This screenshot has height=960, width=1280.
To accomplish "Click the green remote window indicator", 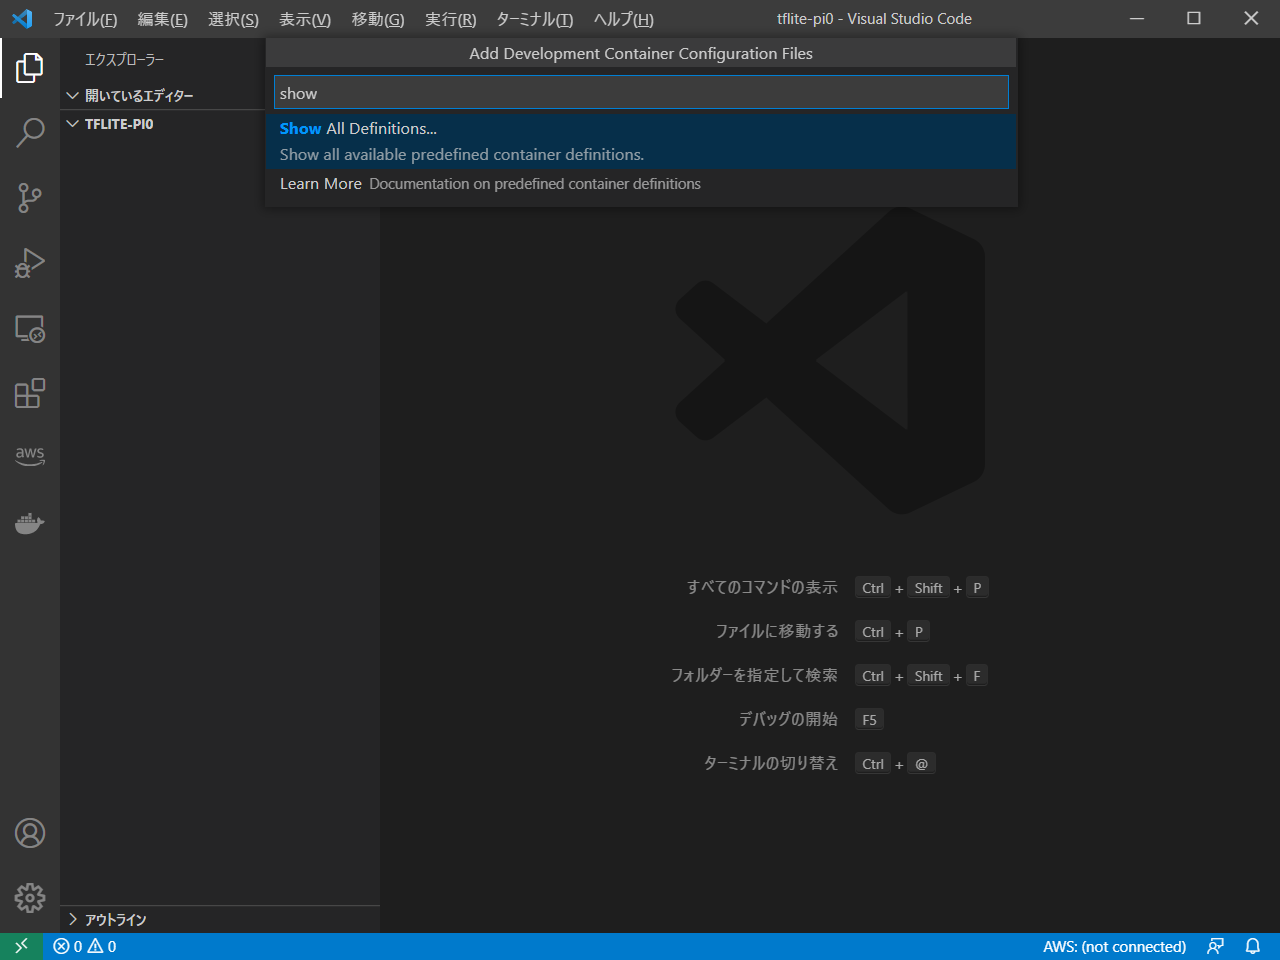I will tap(21, 946).
